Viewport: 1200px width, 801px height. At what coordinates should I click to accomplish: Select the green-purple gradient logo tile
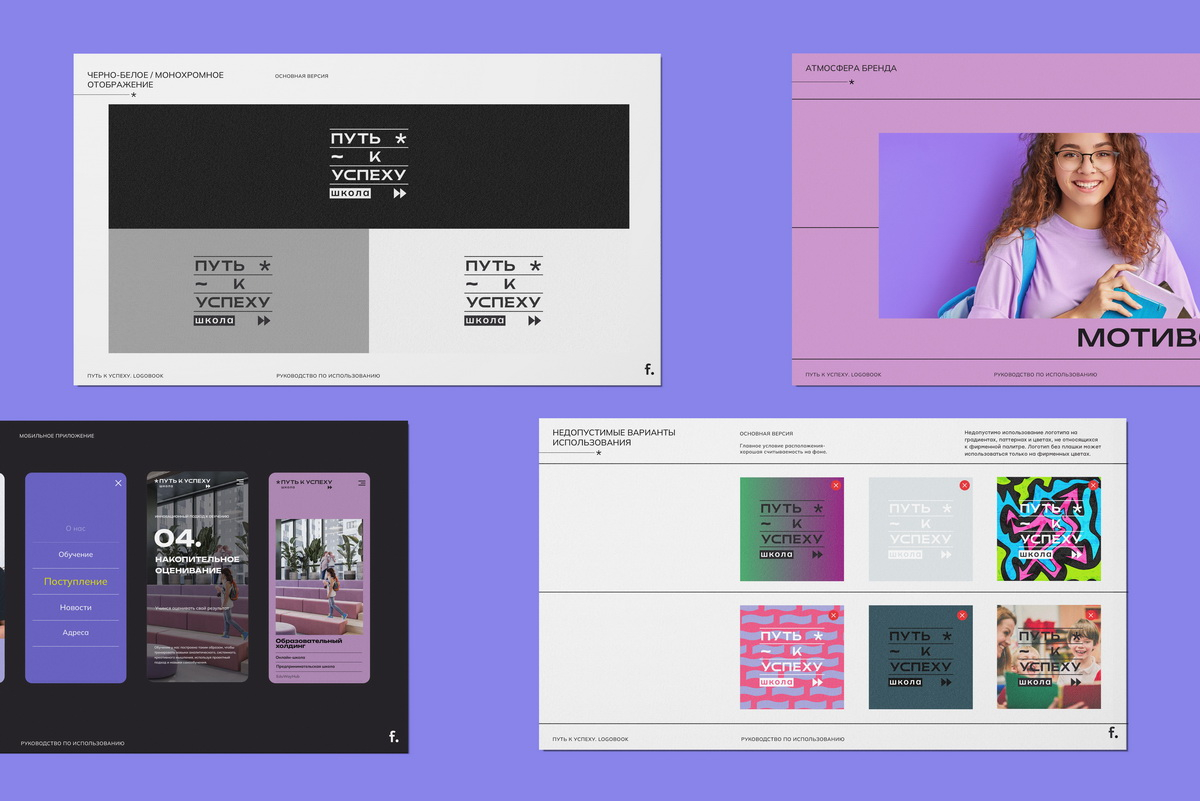coord(792,529)
